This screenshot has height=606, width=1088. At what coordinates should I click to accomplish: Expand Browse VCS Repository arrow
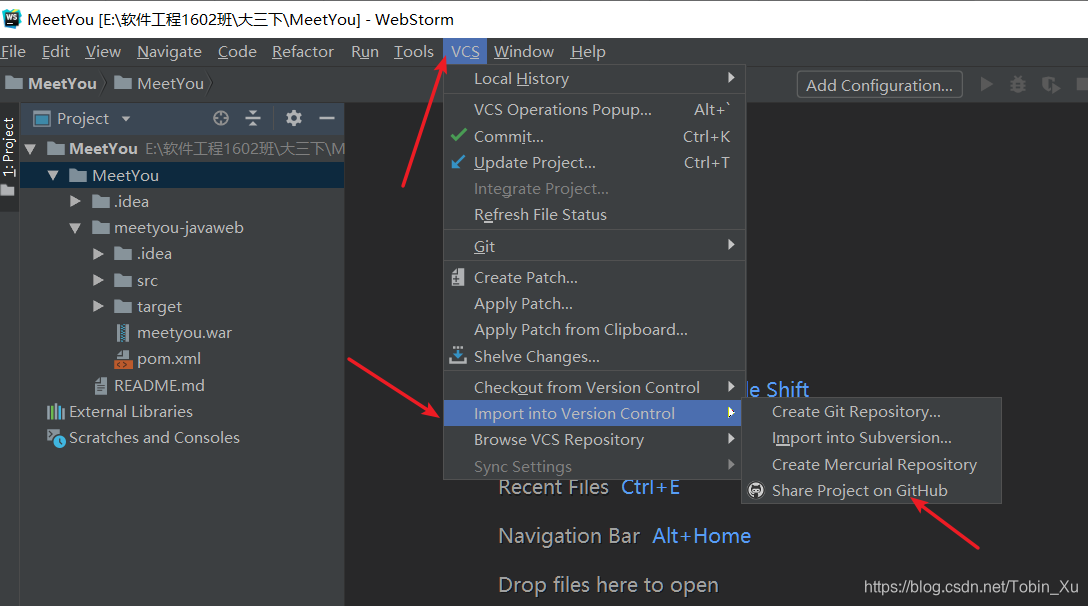pyautogui.click(x=731, y=439)
